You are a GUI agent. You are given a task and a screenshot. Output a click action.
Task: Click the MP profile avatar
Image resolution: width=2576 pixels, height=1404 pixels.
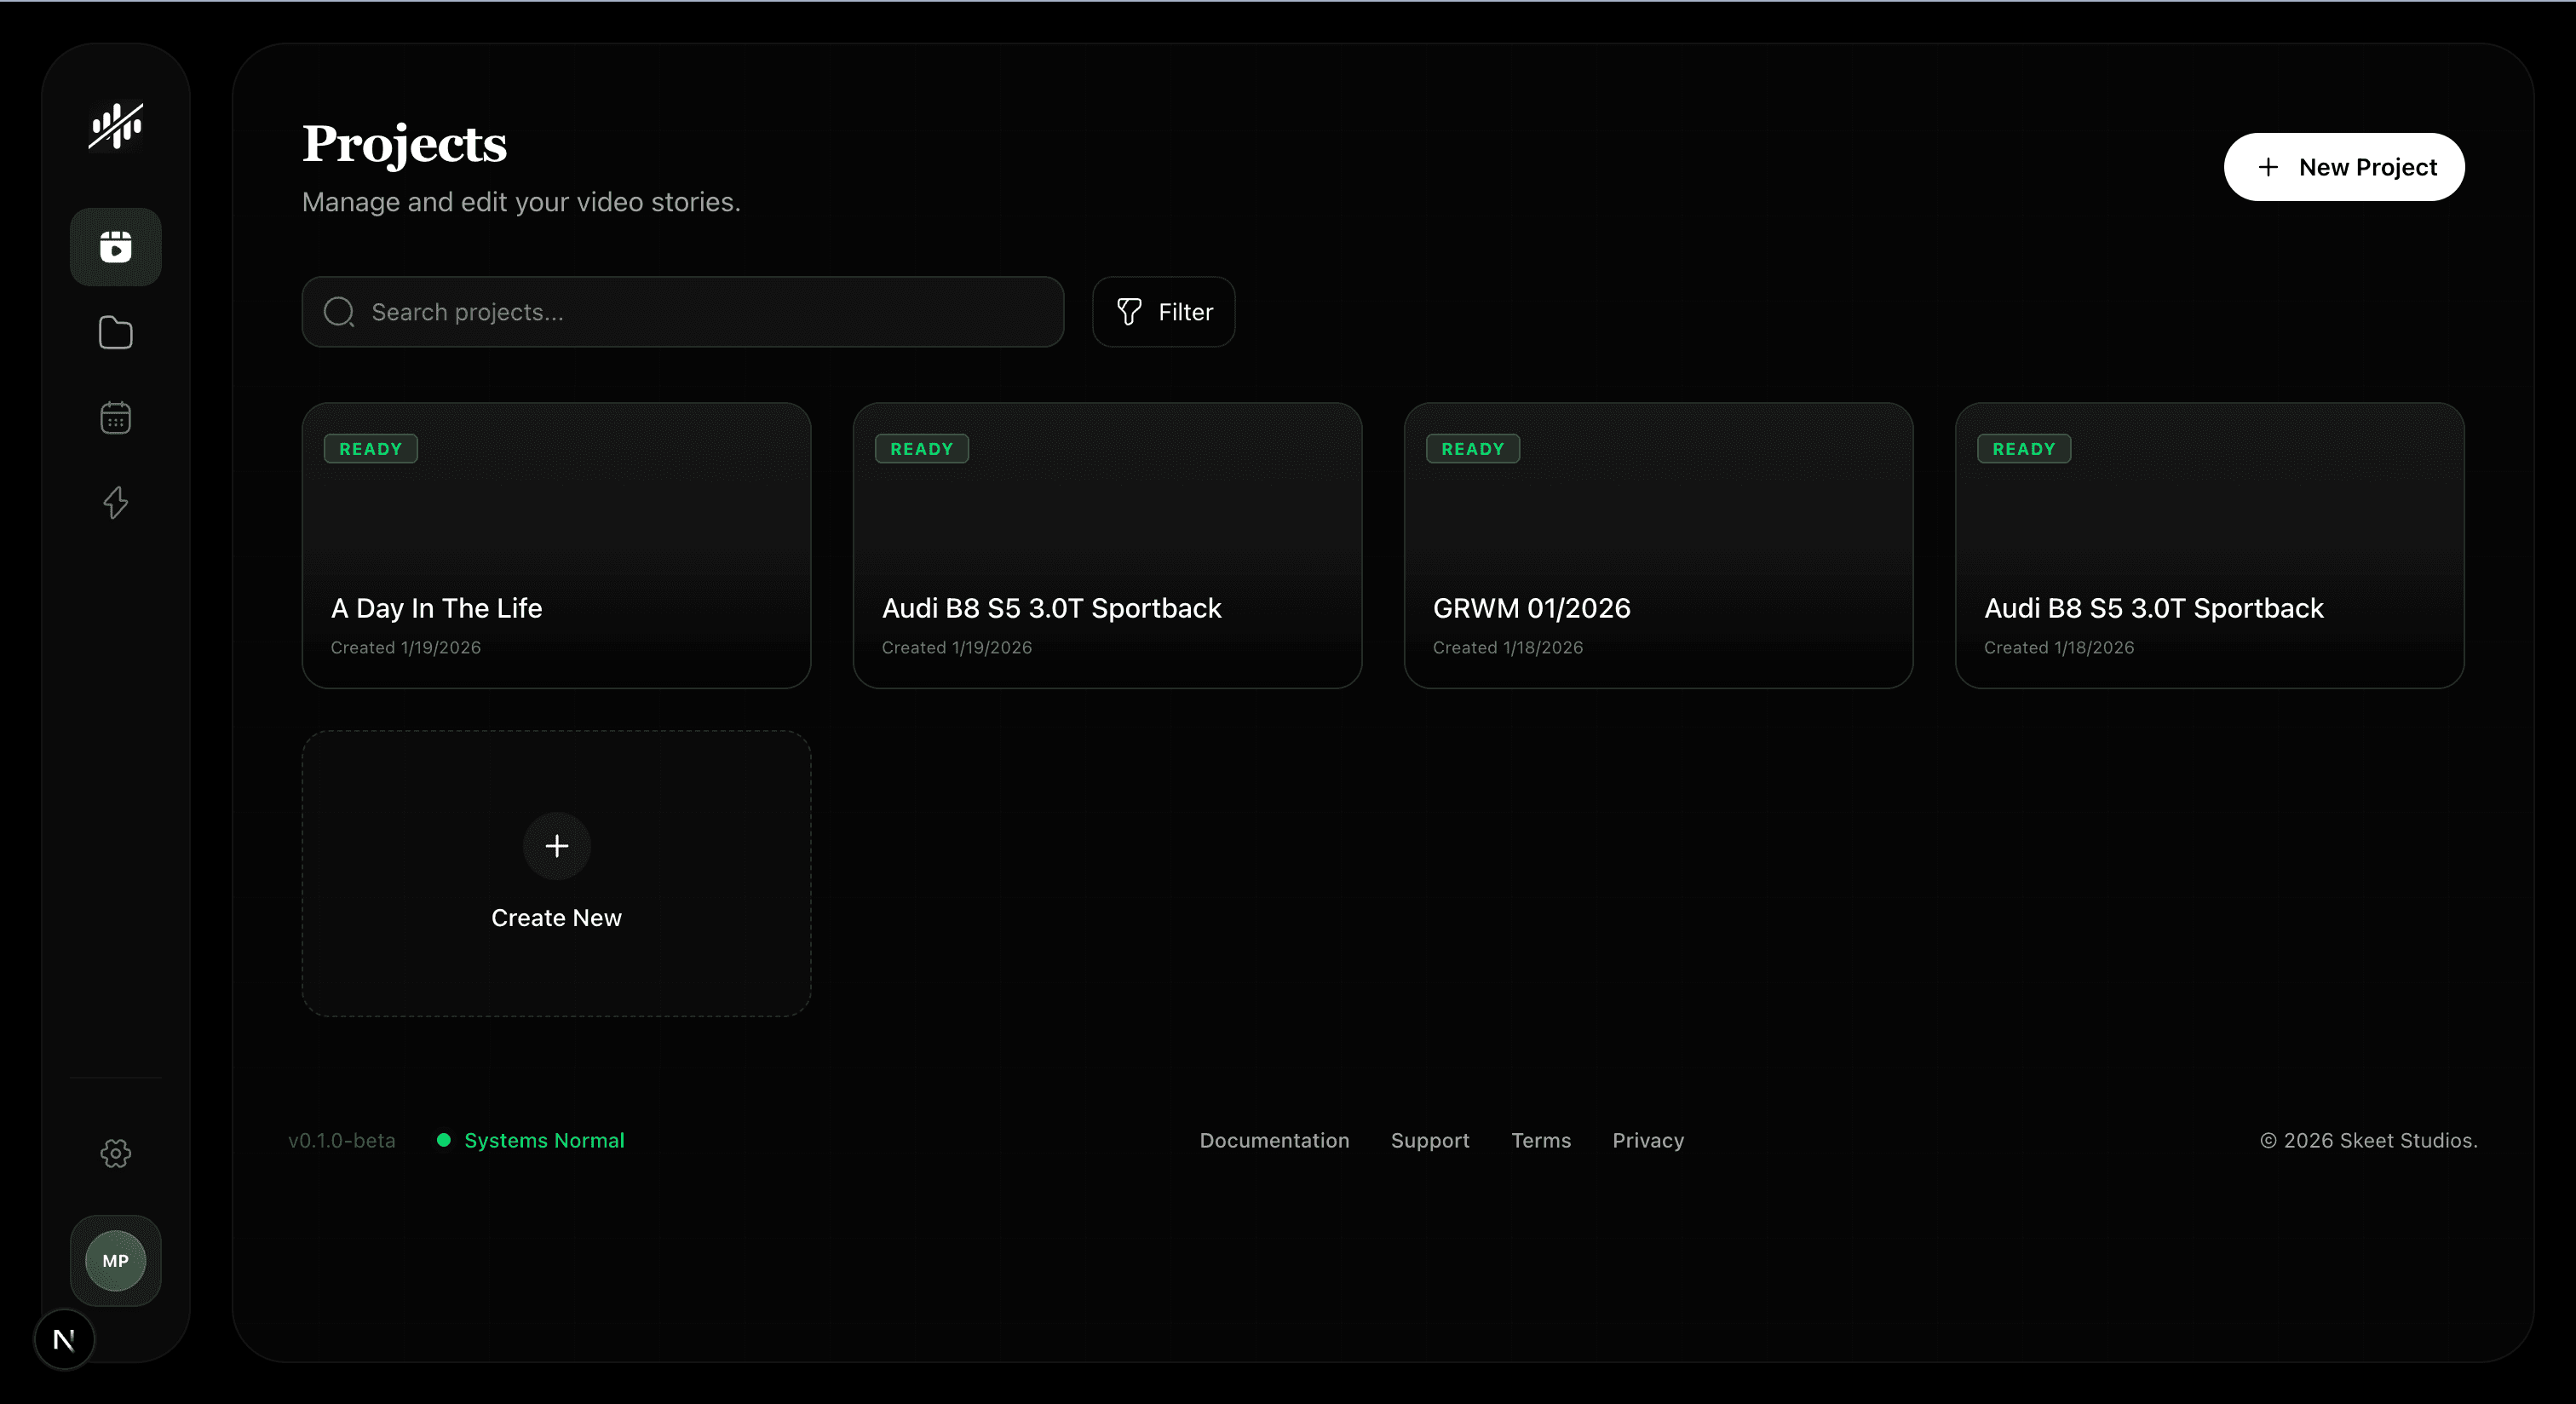tap(115, 1261)
